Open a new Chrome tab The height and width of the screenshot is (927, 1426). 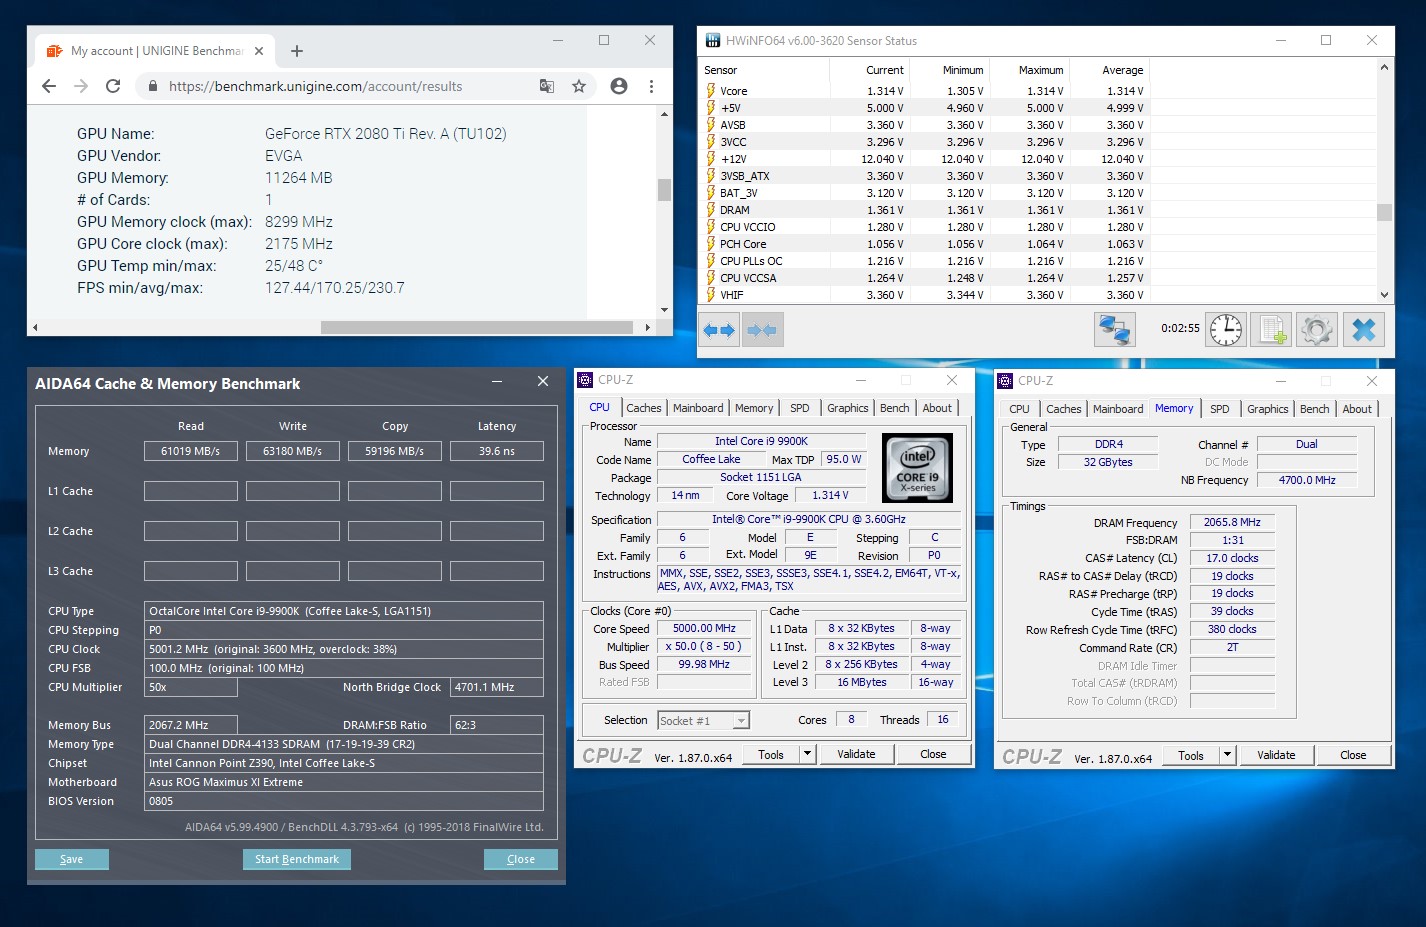coord(297,51)
